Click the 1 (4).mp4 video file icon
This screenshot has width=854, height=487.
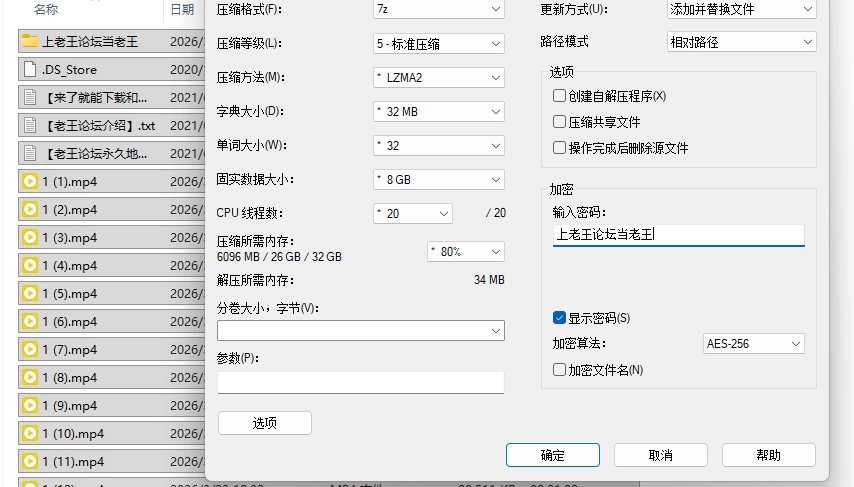click(x=30, y=265)
